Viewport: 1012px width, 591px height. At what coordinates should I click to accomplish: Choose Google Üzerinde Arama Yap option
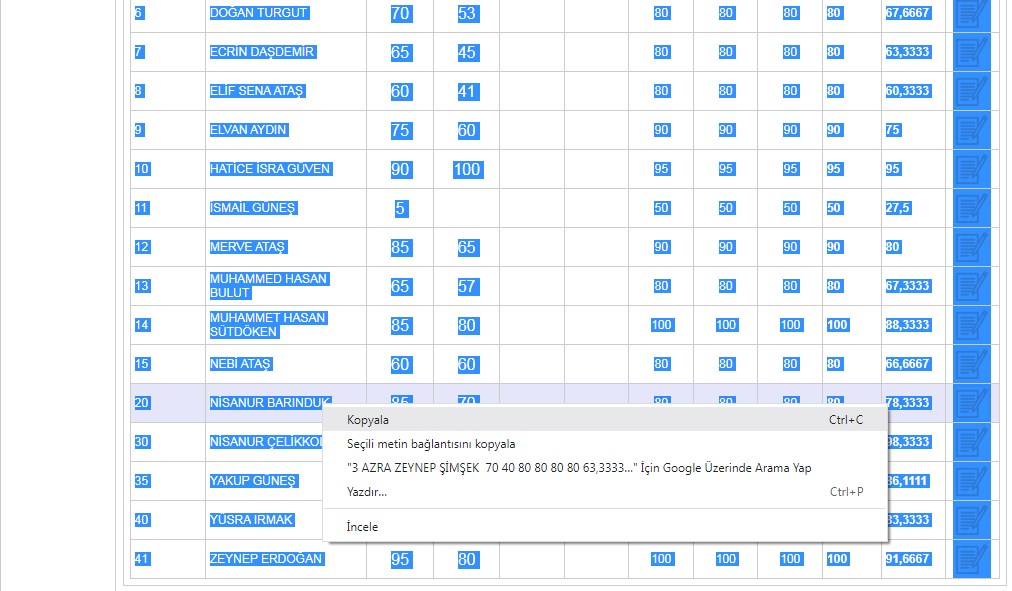579,468
